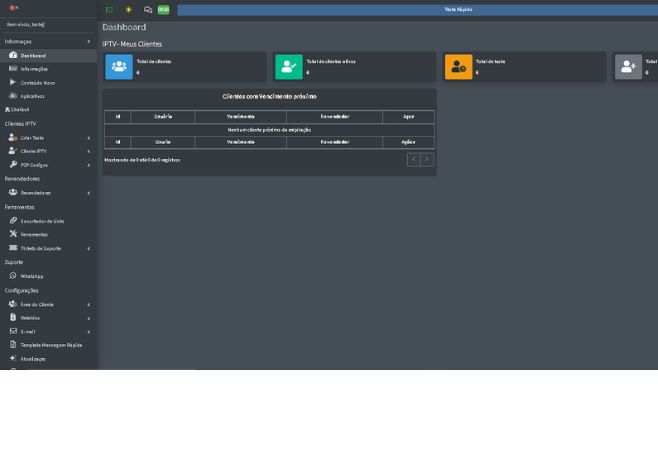Click the green badge in the top bar

(163, 10)
